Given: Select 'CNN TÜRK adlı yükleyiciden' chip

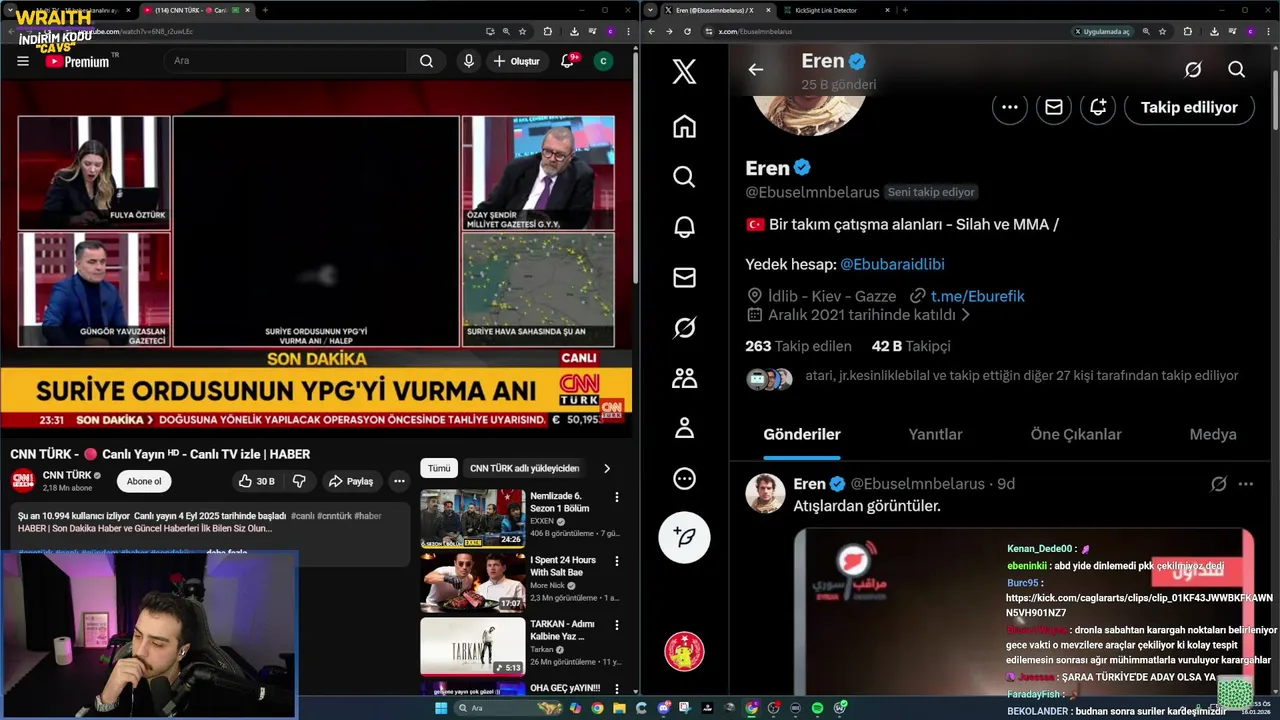Looking at the screenshot, I should [525, 468].
